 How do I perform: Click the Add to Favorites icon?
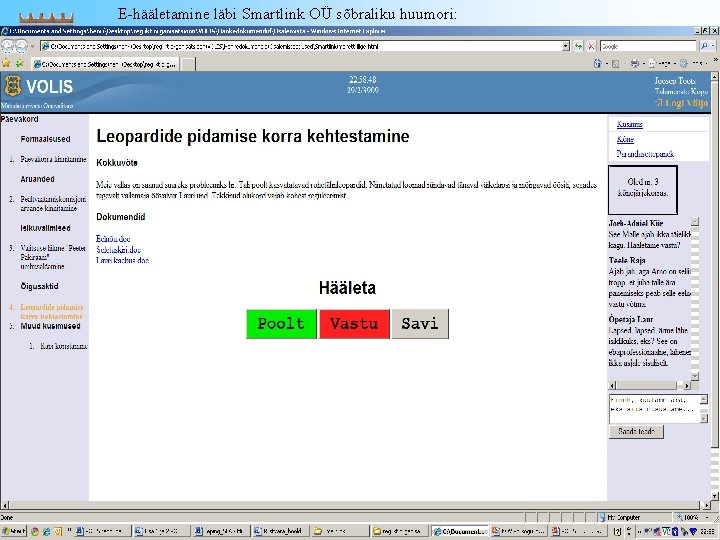point(19,63)
